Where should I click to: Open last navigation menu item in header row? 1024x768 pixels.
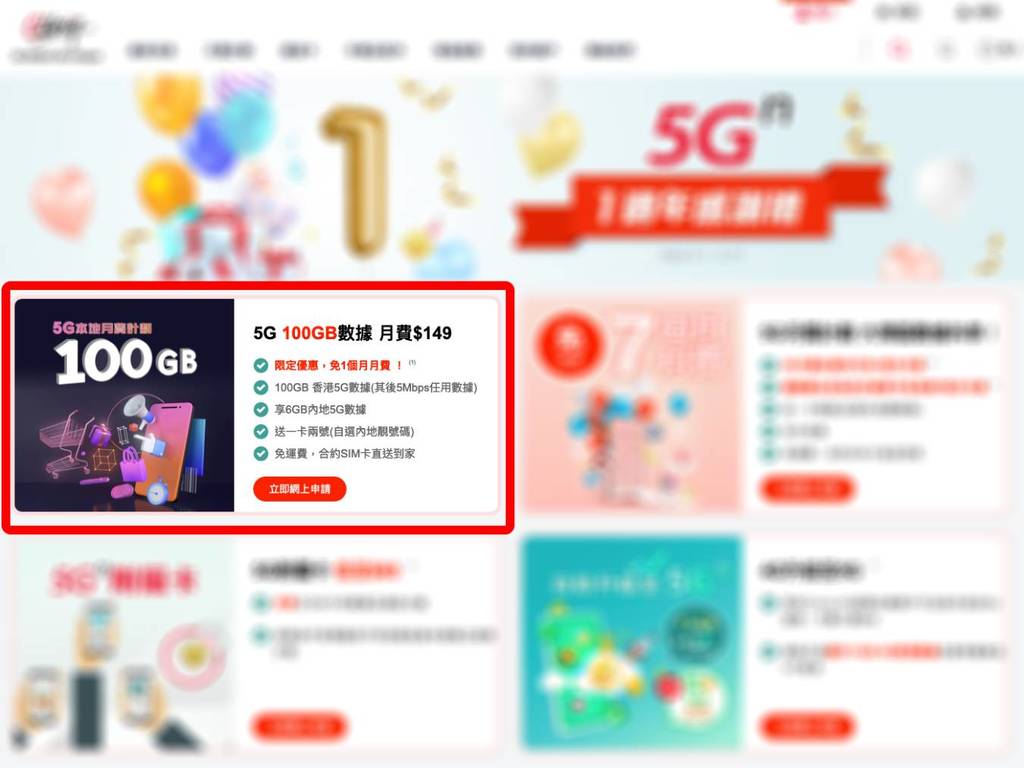pyautogui.click(x=609, y=50)
